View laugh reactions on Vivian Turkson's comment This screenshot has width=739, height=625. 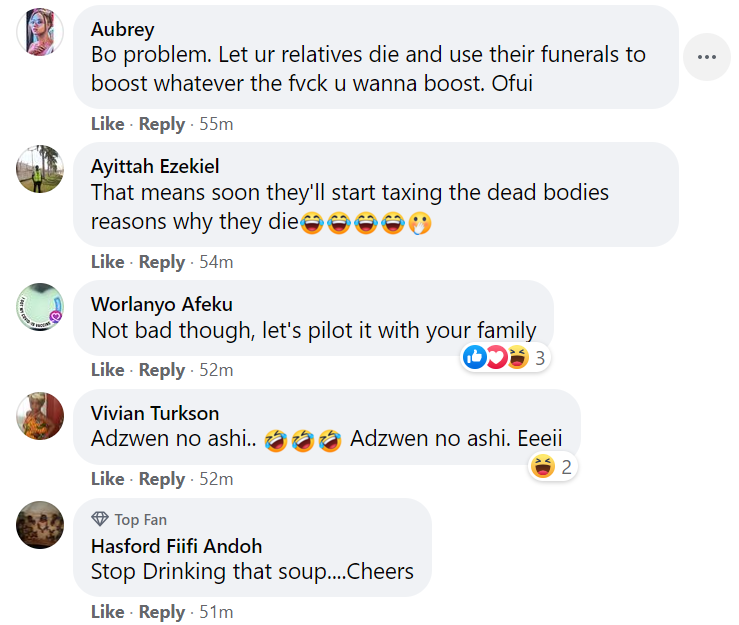[552, 466]
